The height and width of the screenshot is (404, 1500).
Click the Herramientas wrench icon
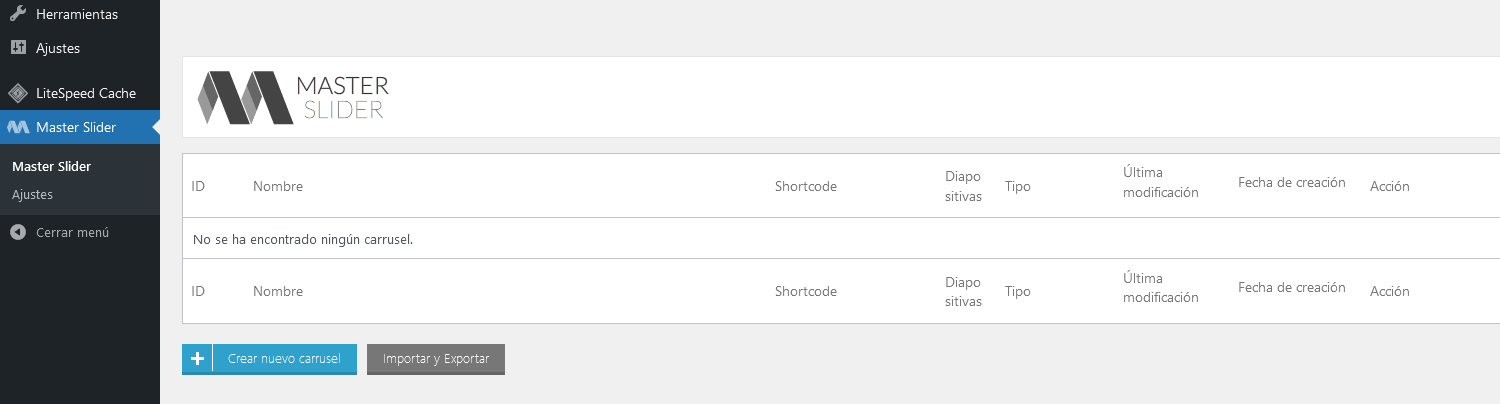(x=18, y=14)
